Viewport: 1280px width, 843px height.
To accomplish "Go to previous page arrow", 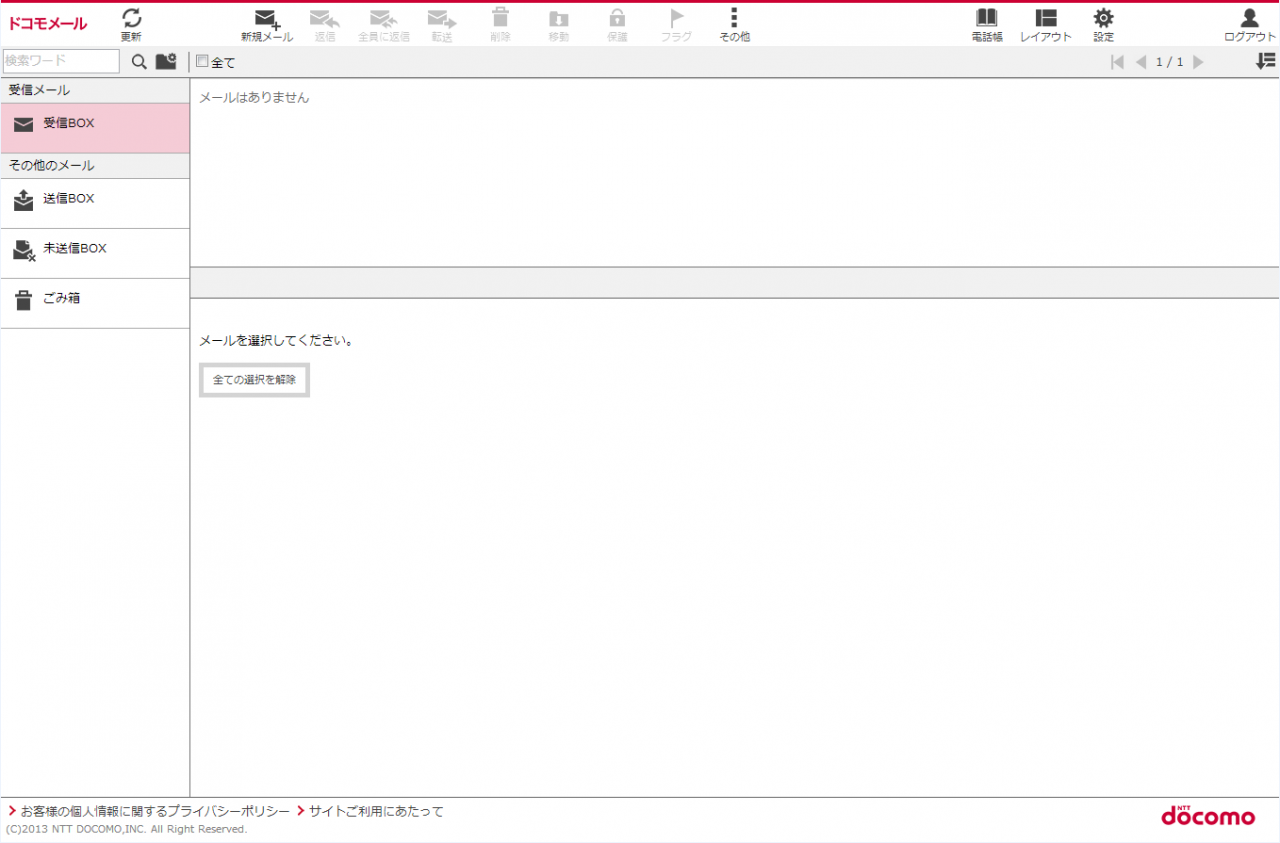I will 1141,62.
